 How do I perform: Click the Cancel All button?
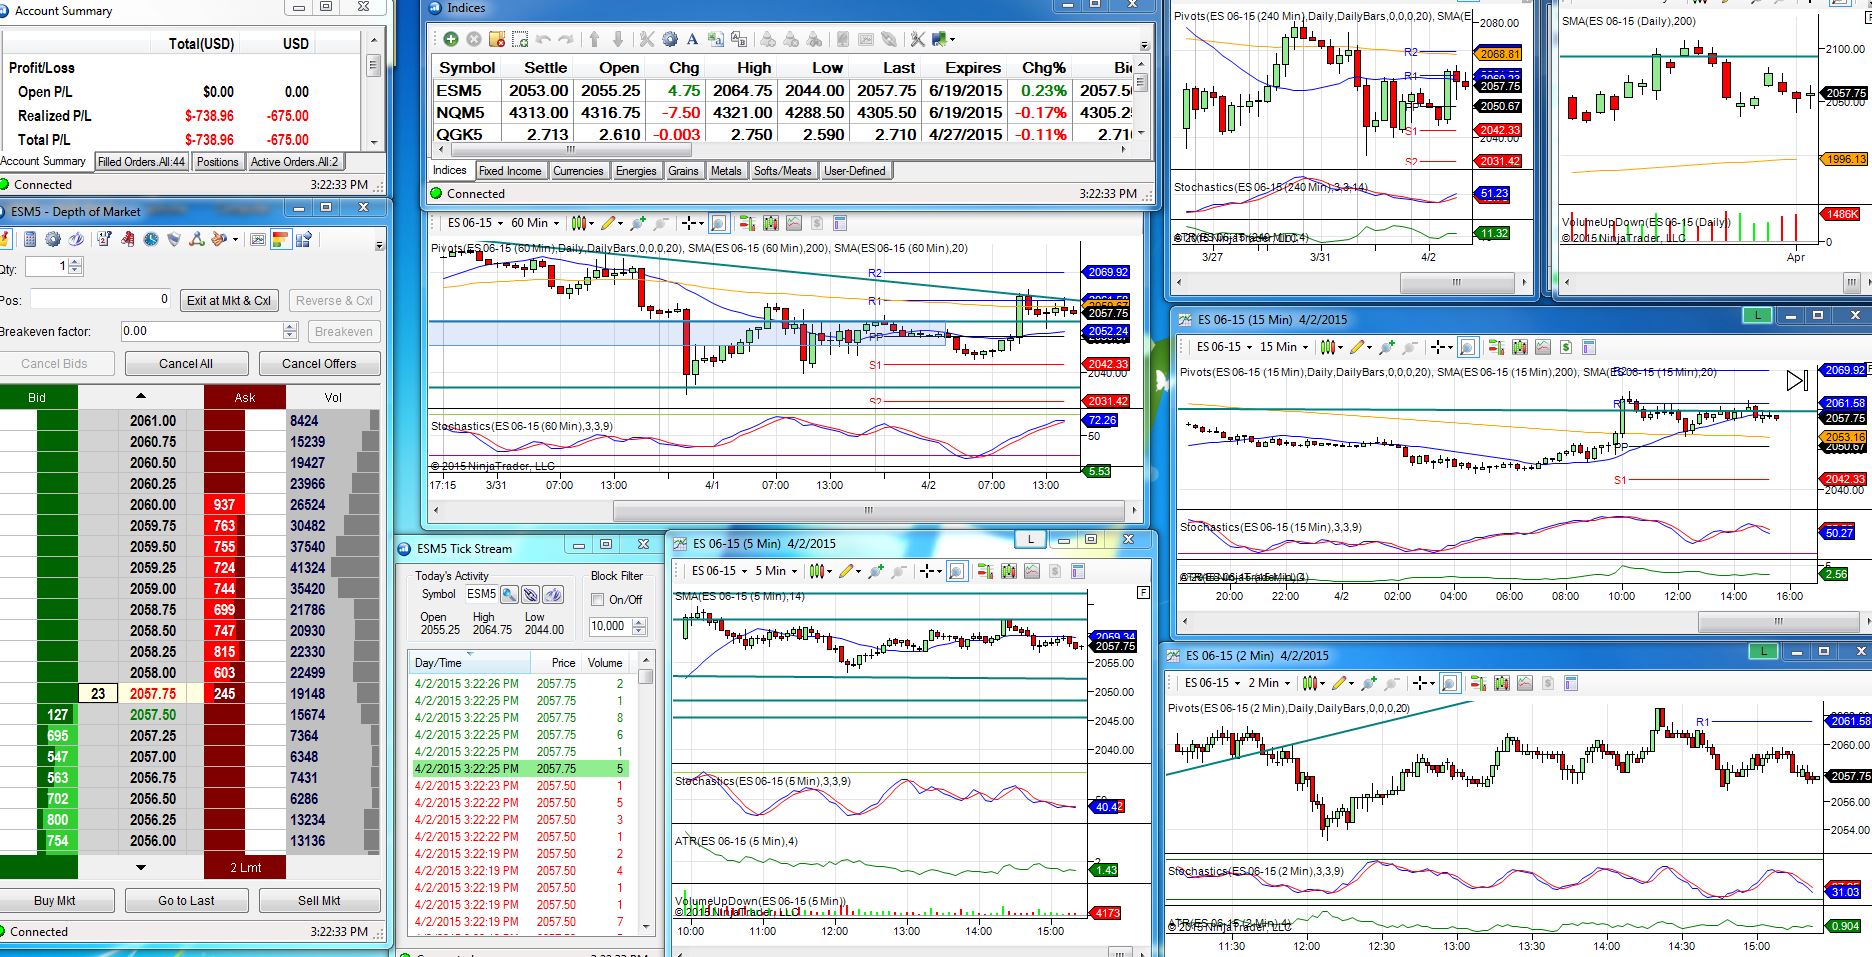point(186,364)
